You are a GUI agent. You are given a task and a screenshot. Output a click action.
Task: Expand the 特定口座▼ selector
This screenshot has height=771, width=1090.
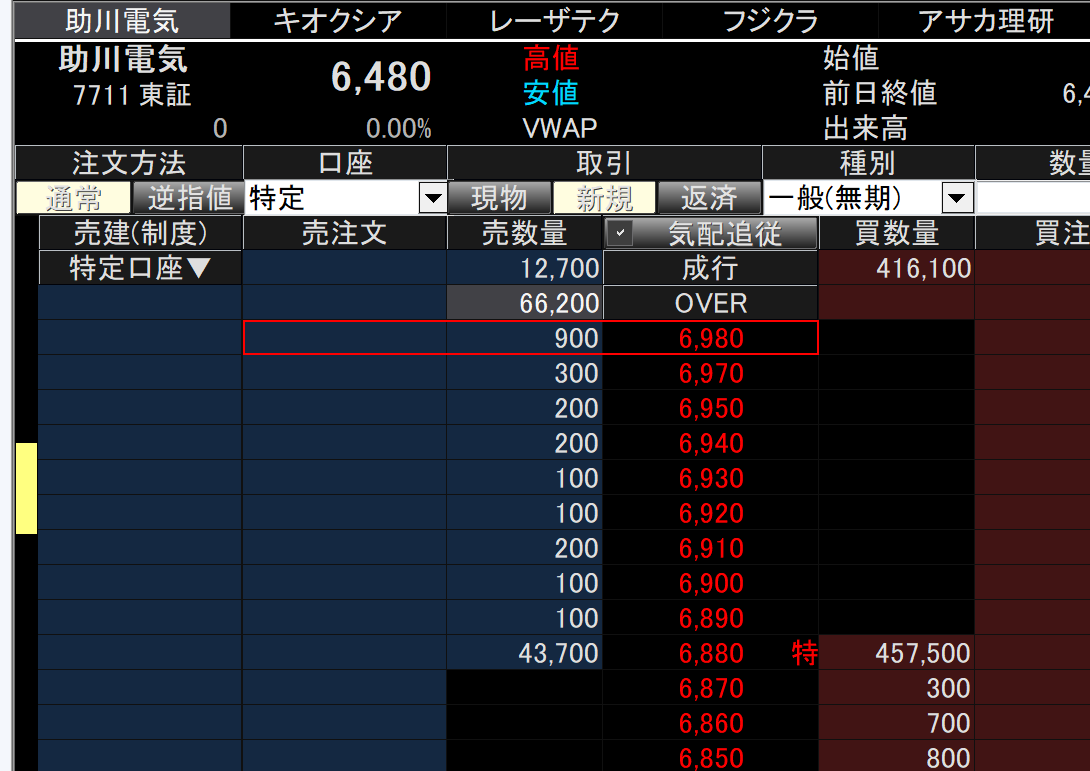tap(140, 268)
